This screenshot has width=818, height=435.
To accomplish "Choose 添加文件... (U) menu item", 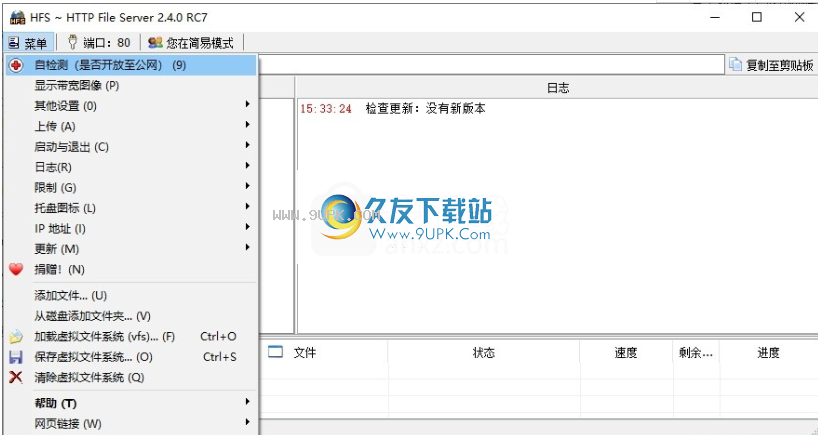I will [131, 296].
